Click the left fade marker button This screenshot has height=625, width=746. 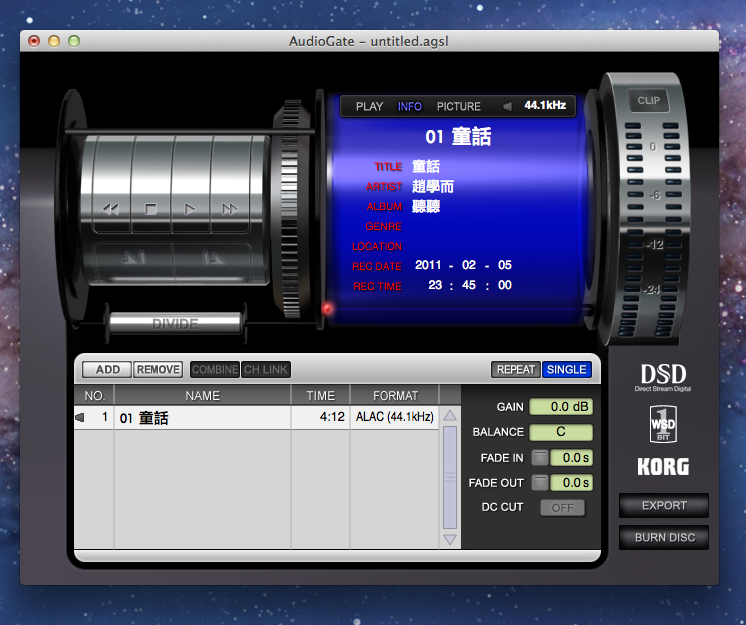[132, 258]
